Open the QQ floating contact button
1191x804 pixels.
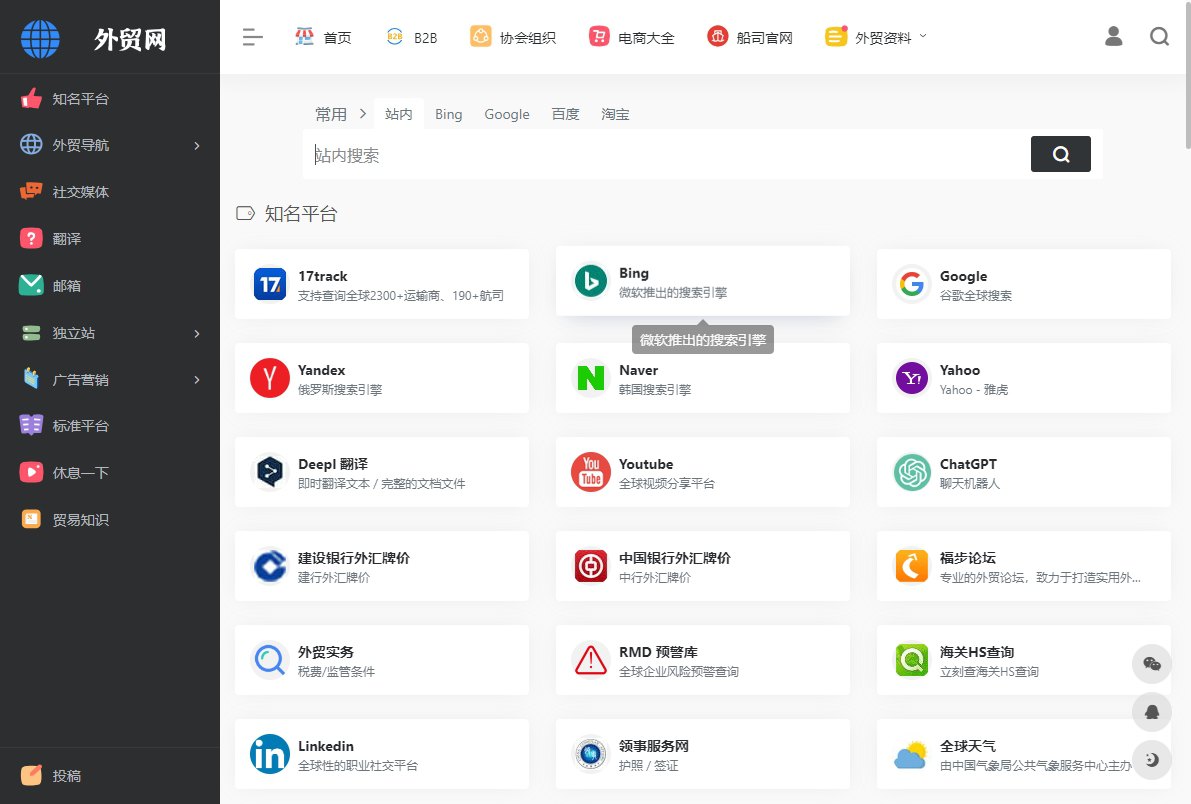pyautogui.click(x=1152, y=712)
